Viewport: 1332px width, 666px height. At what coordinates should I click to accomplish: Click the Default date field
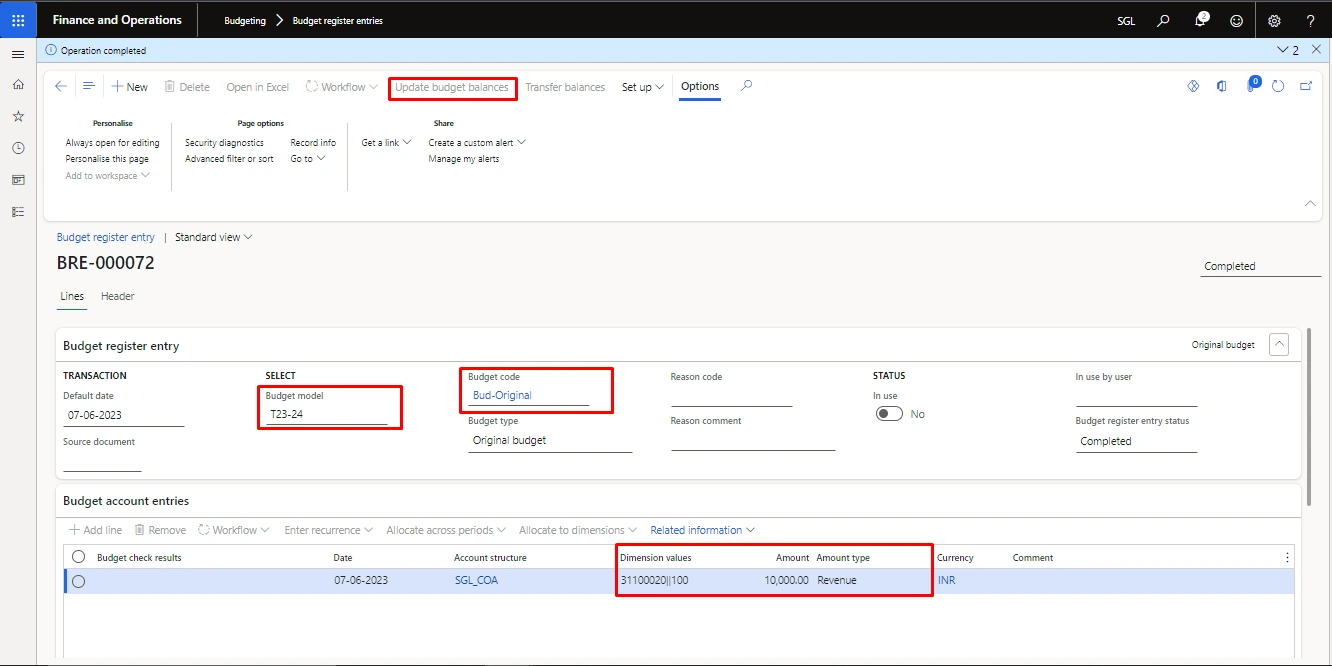[124, 415]
